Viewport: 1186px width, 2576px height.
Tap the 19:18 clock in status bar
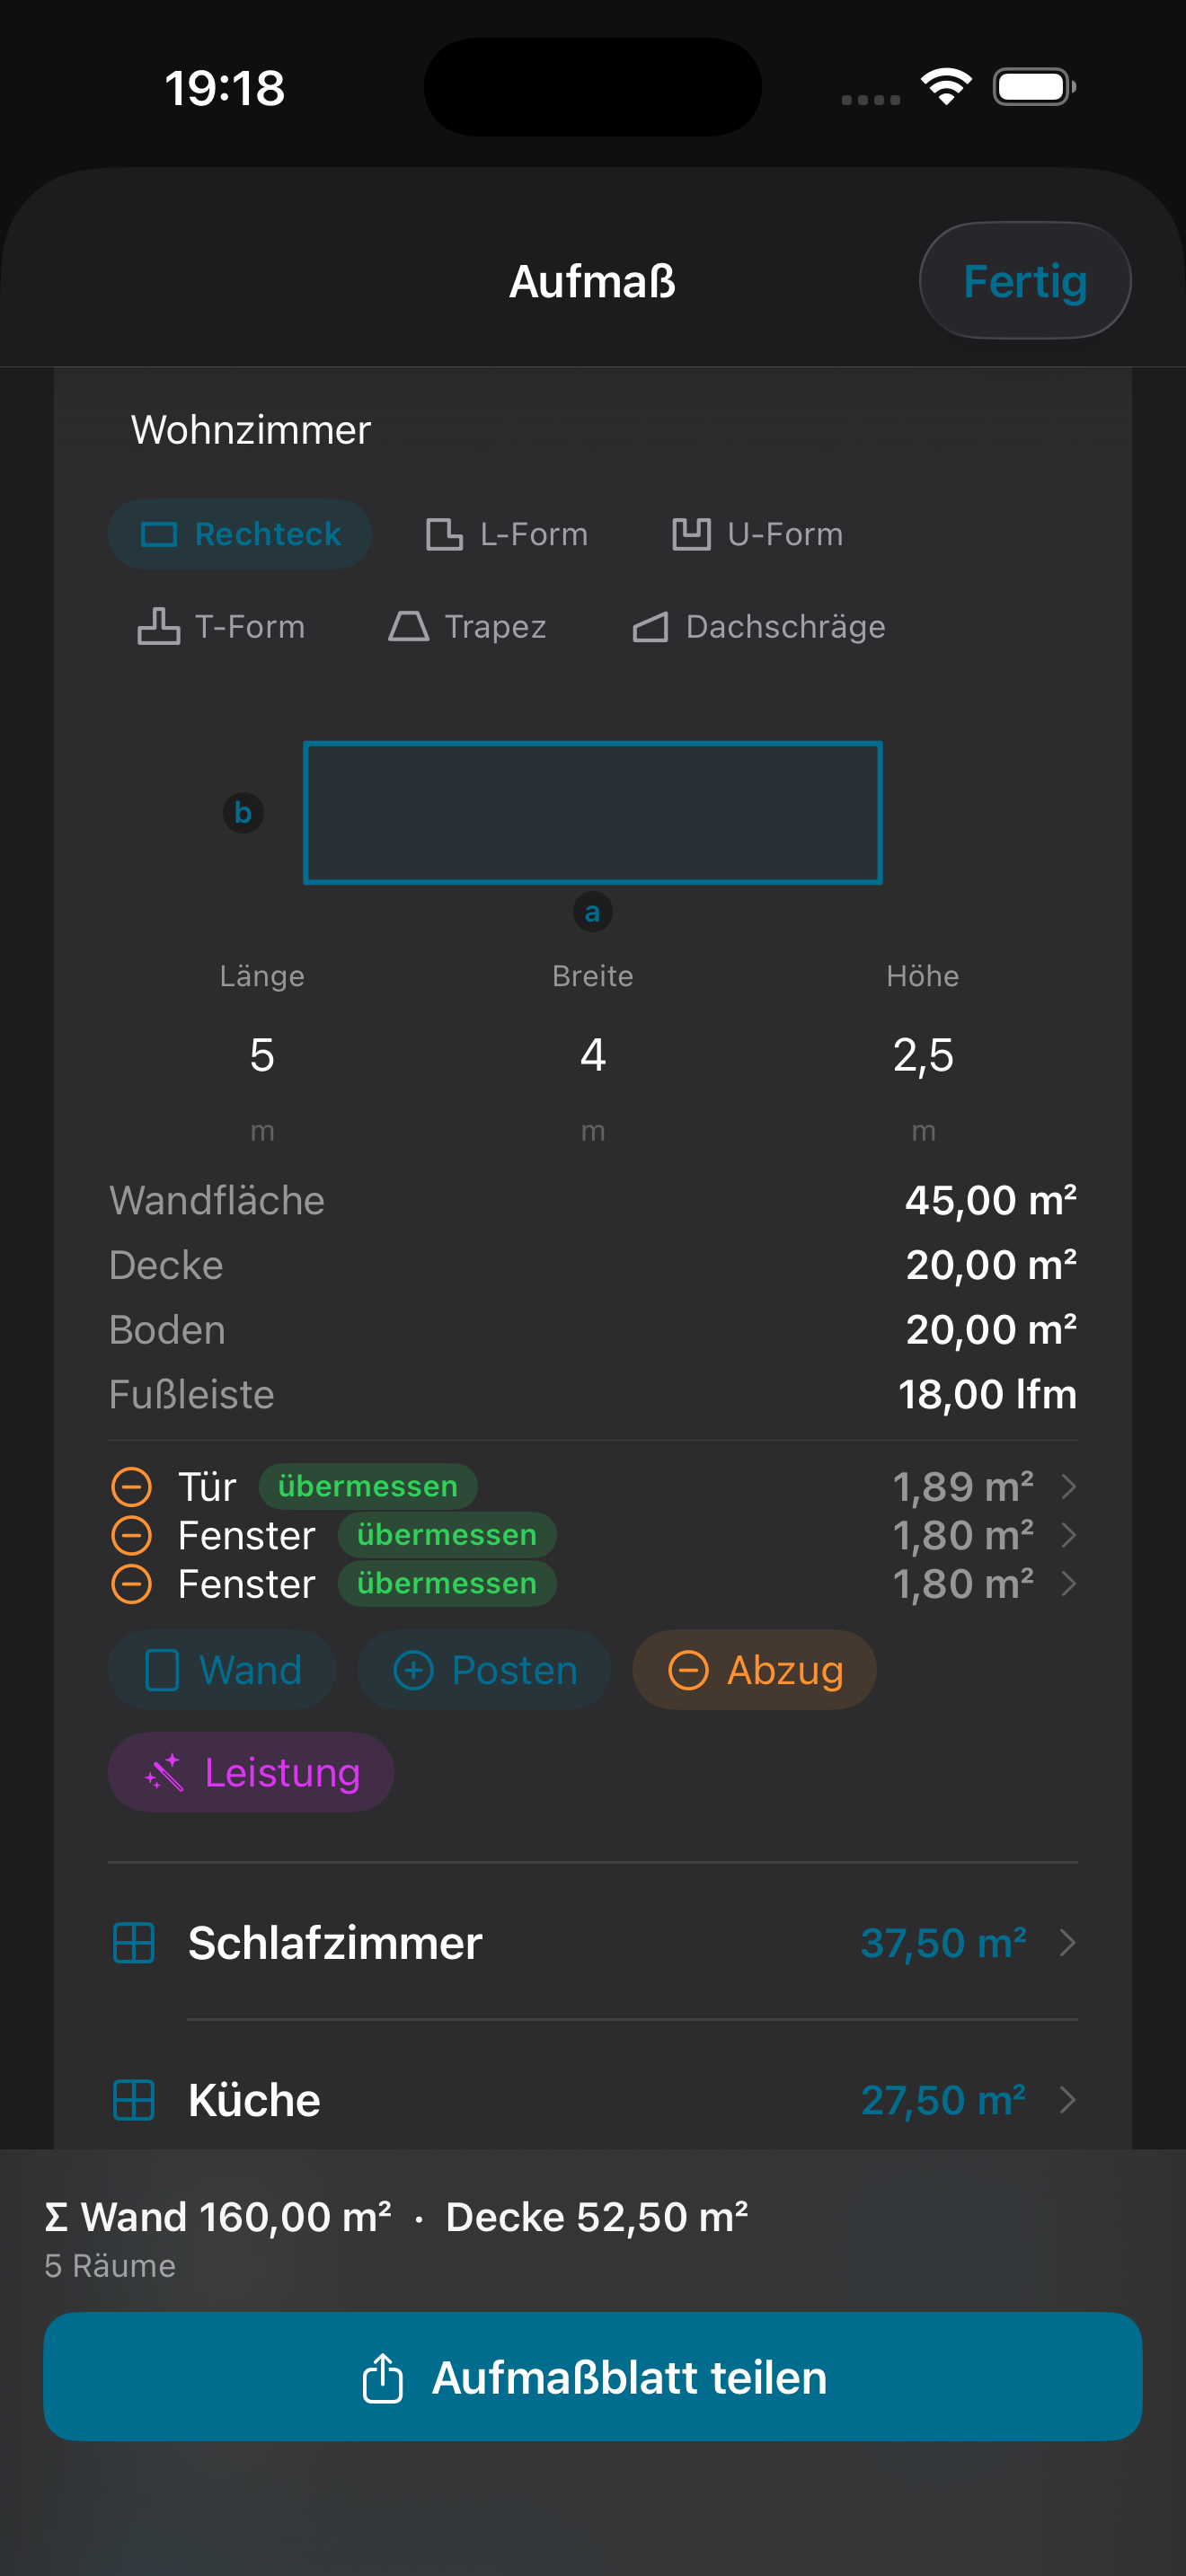click(x=225, y=88)
